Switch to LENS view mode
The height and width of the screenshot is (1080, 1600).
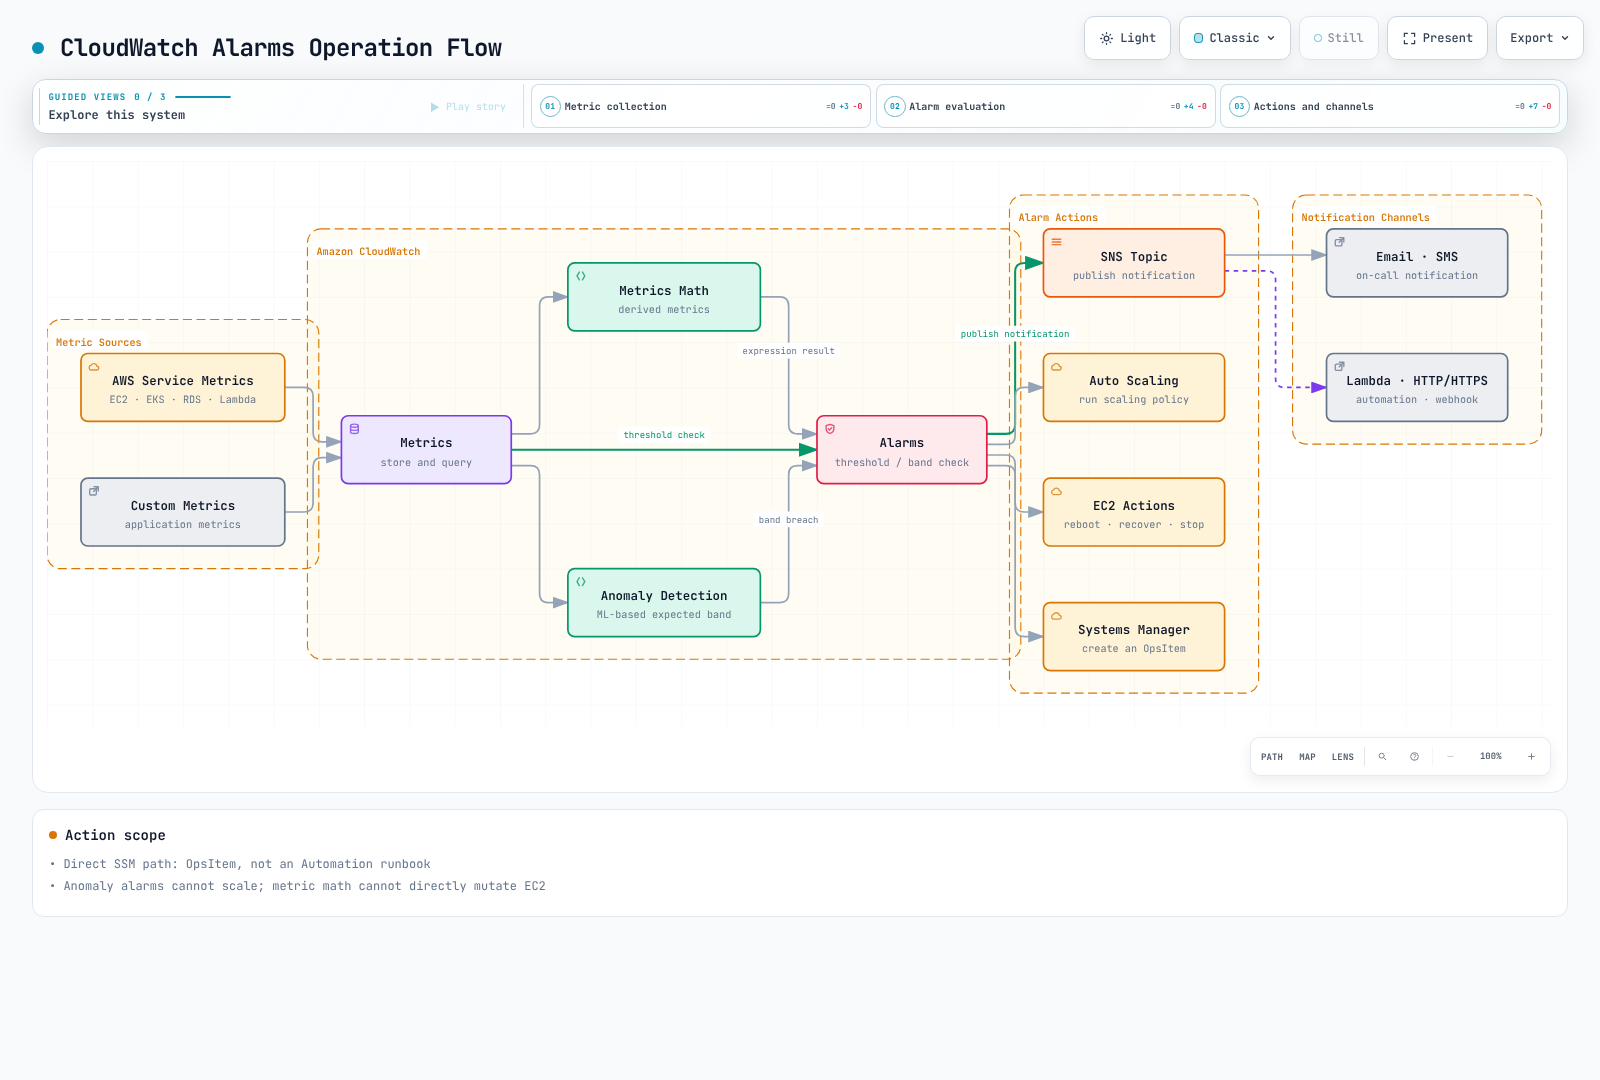point(1343,757)
